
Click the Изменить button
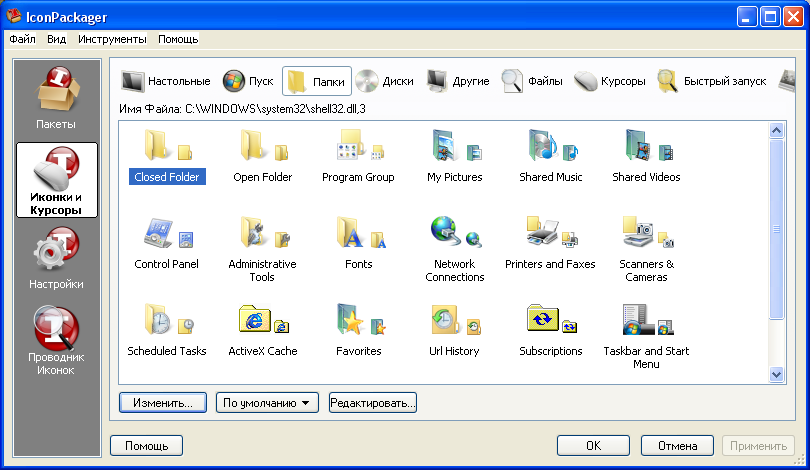[162, 403]
